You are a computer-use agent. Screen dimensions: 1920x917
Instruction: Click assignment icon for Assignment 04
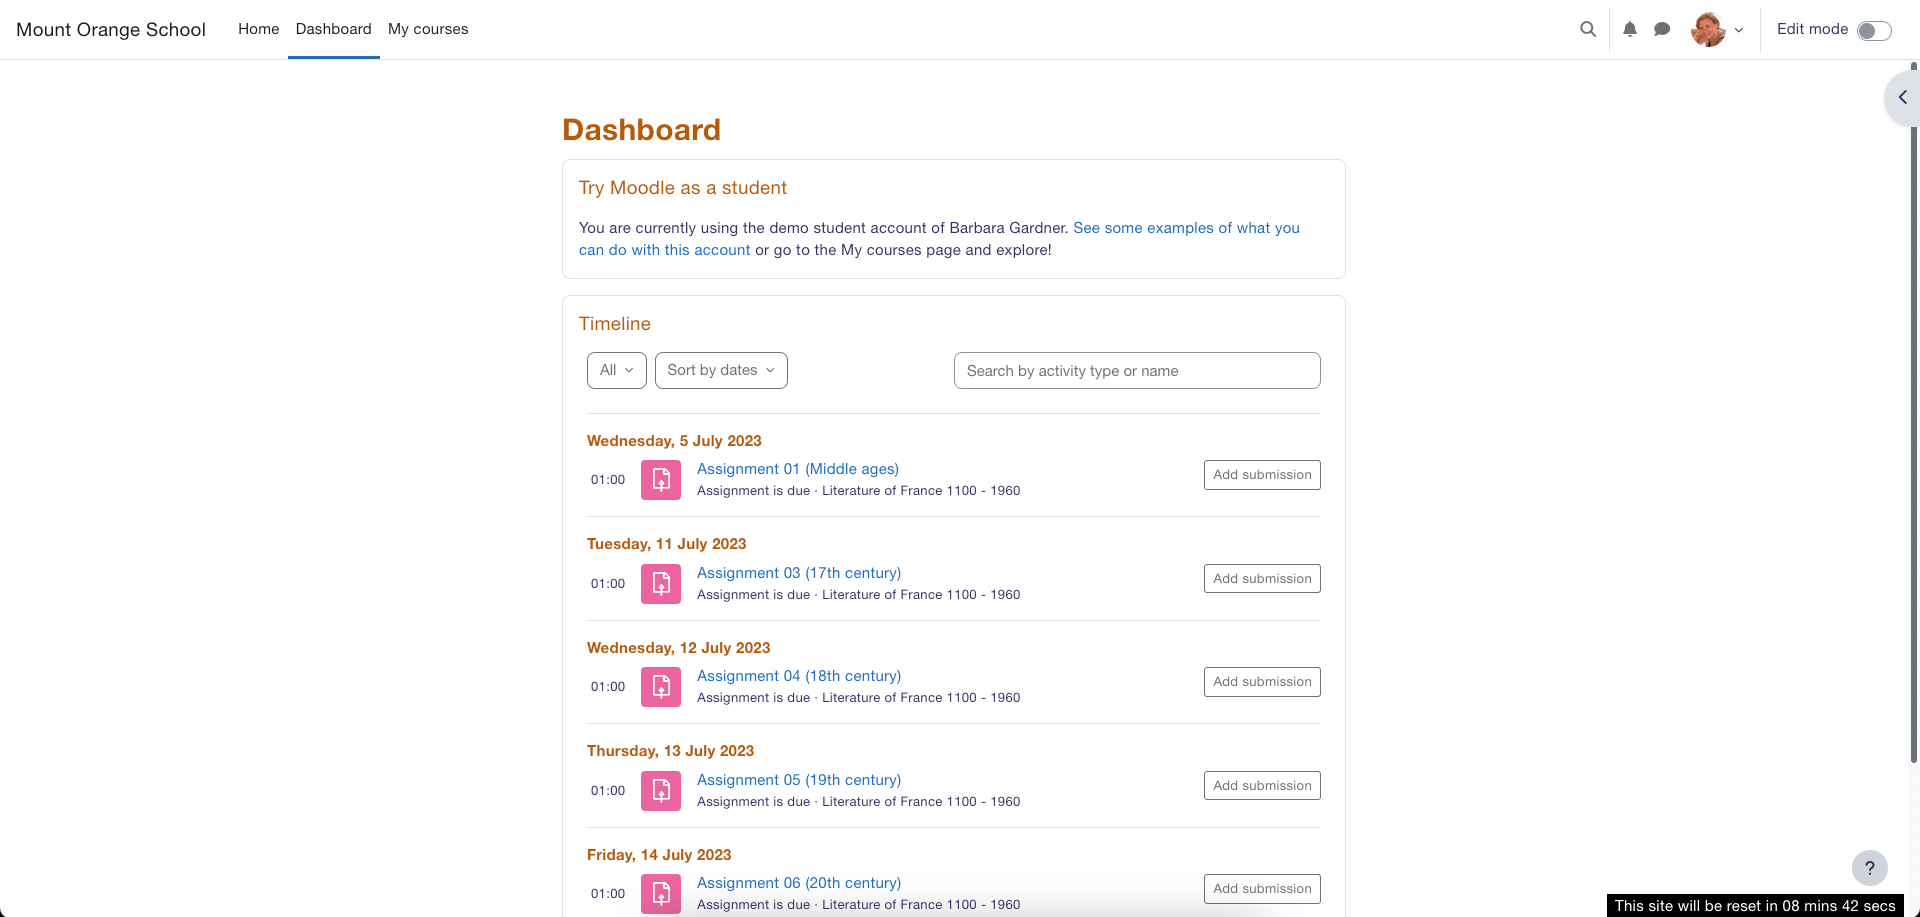[x=661, y=687]
